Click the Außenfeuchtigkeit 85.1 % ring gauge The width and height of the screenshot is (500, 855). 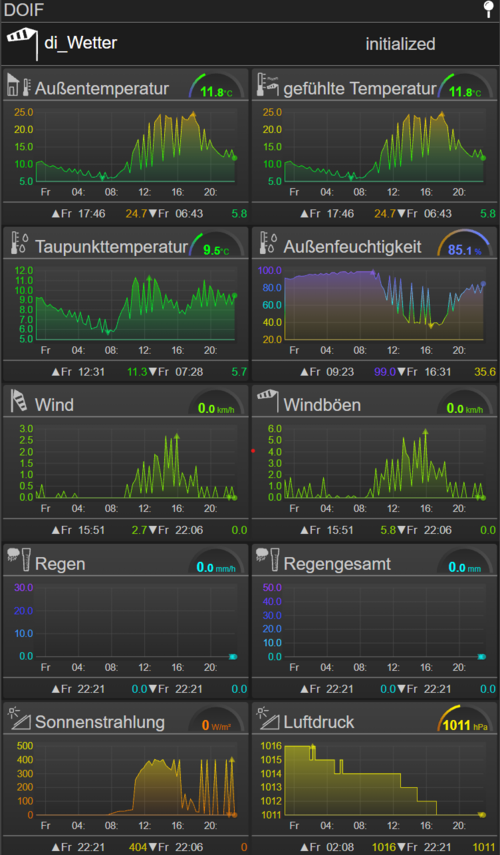point(465,245)
